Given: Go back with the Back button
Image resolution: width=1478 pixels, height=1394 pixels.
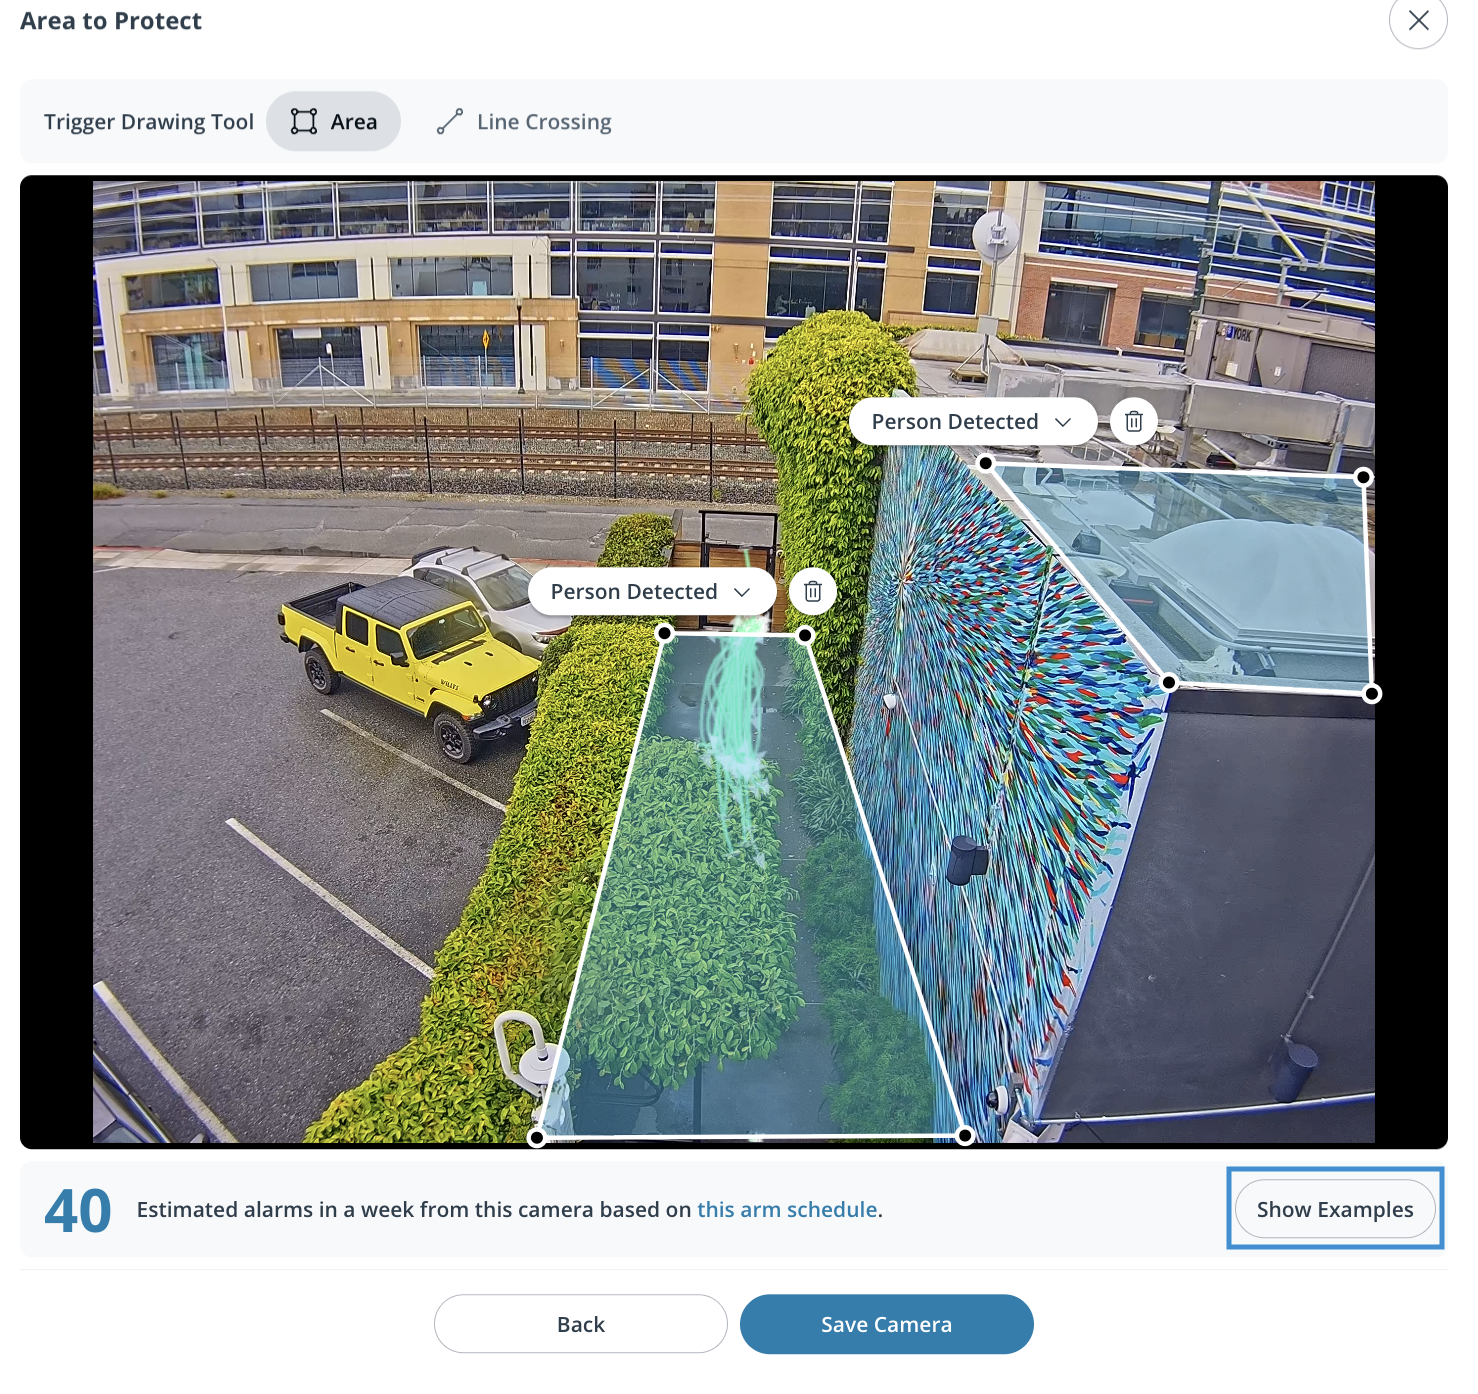Looking at the screenshot, I should coord(580,1324).
